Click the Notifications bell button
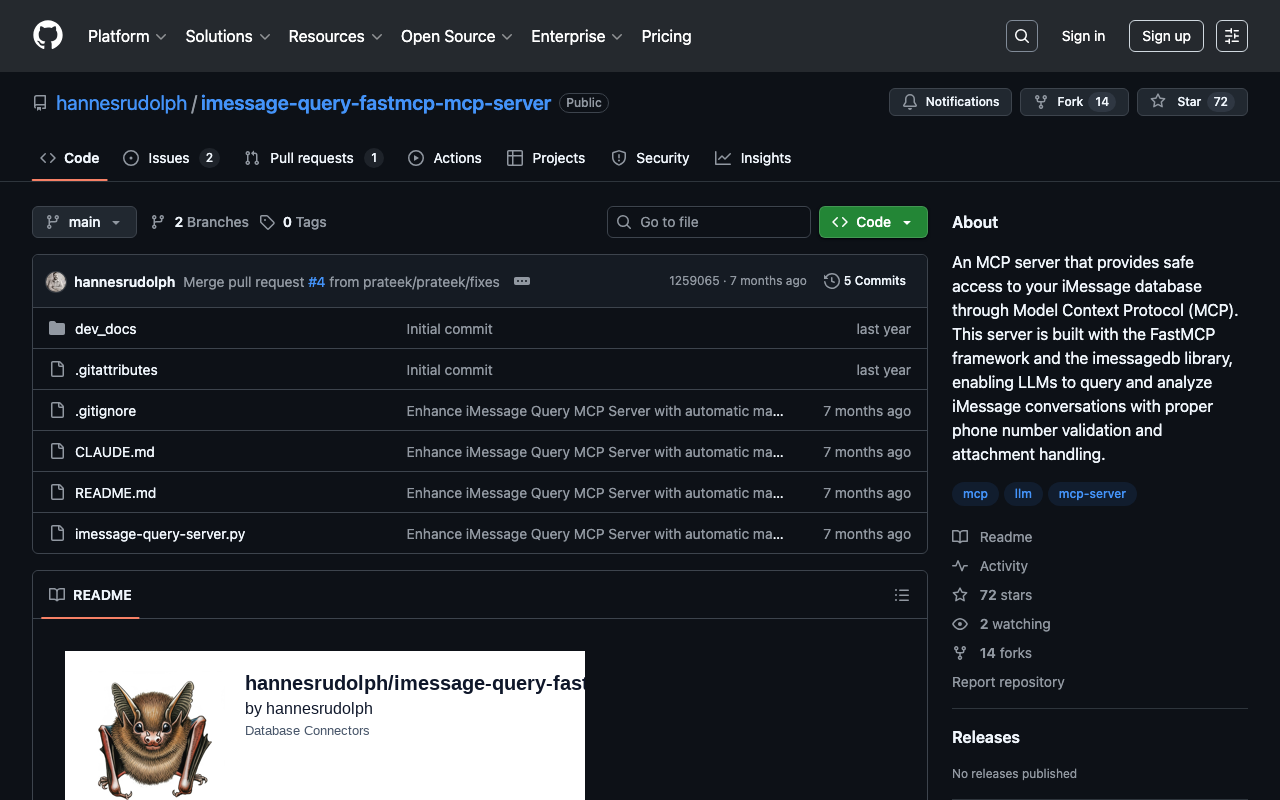The width and height of the screenshot is (1280, 800). coord(949,102)
